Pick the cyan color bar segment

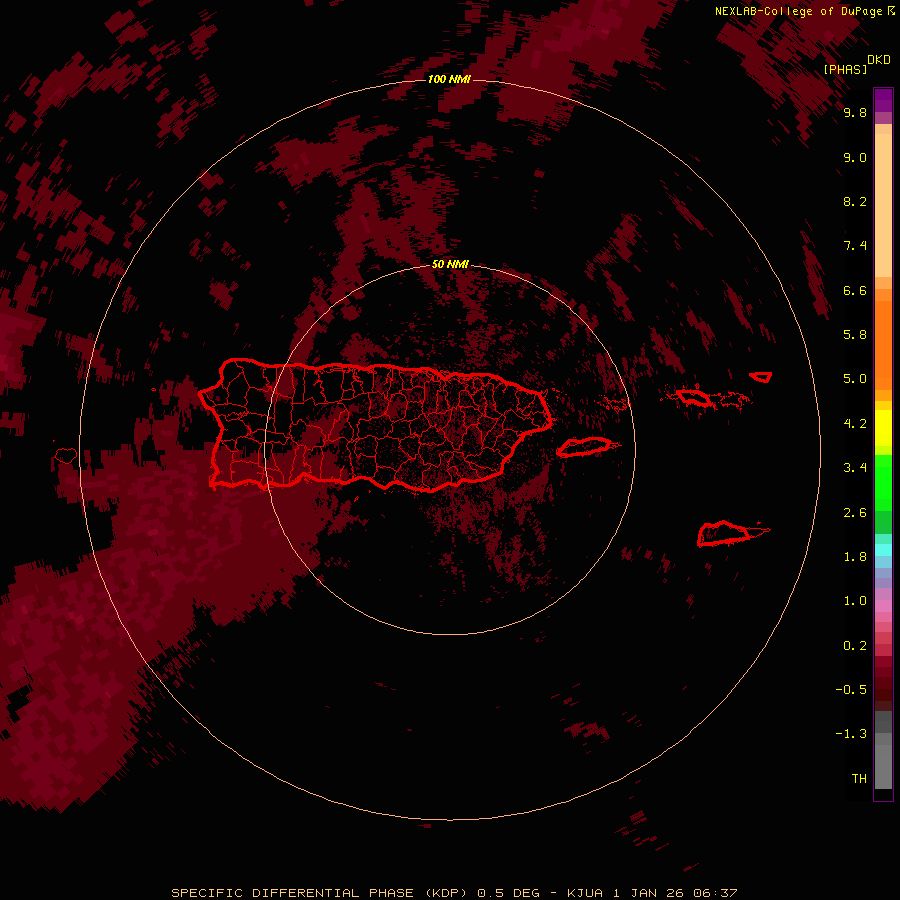coord(883,550)
